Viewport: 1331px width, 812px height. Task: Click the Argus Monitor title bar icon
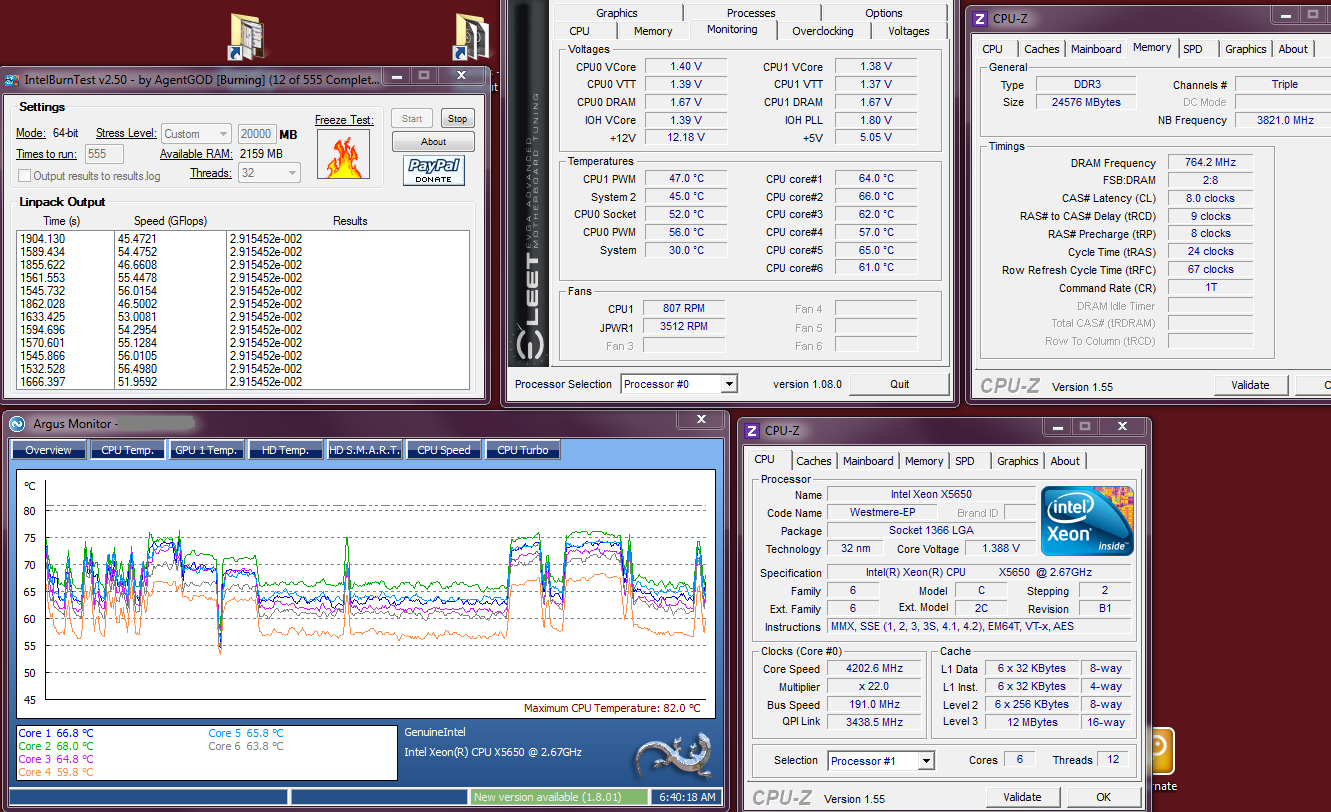pyautogui.click(x=17, y=424)
